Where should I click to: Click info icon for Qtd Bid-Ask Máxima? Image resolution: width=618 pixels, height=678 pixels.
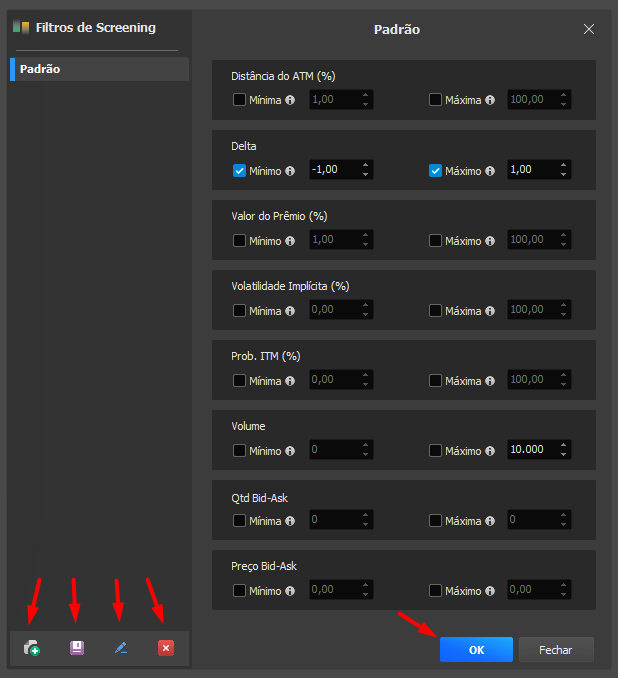[490, 521]
